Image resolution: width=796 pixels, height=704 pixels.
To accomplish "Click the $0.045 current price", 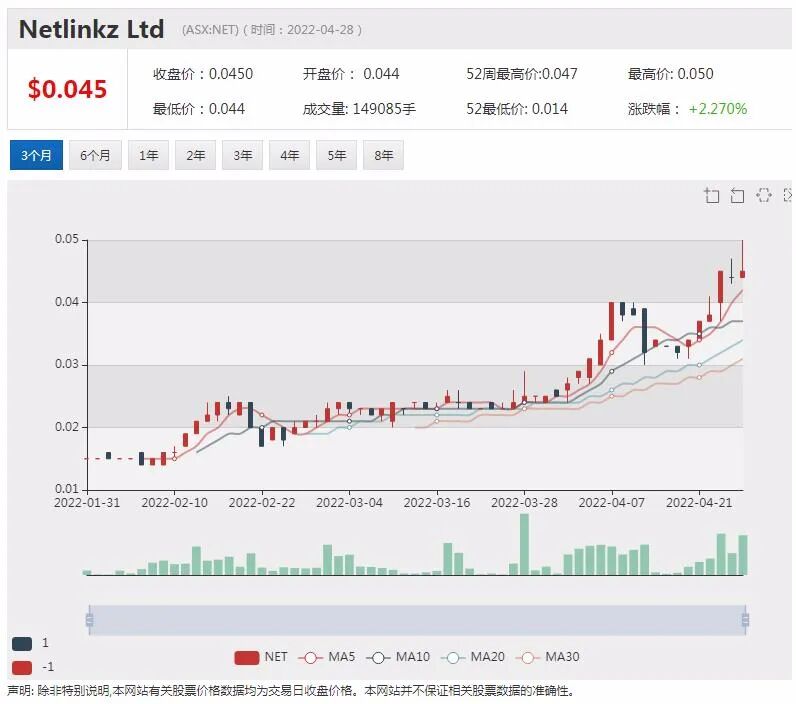I will tap(67, 89).
